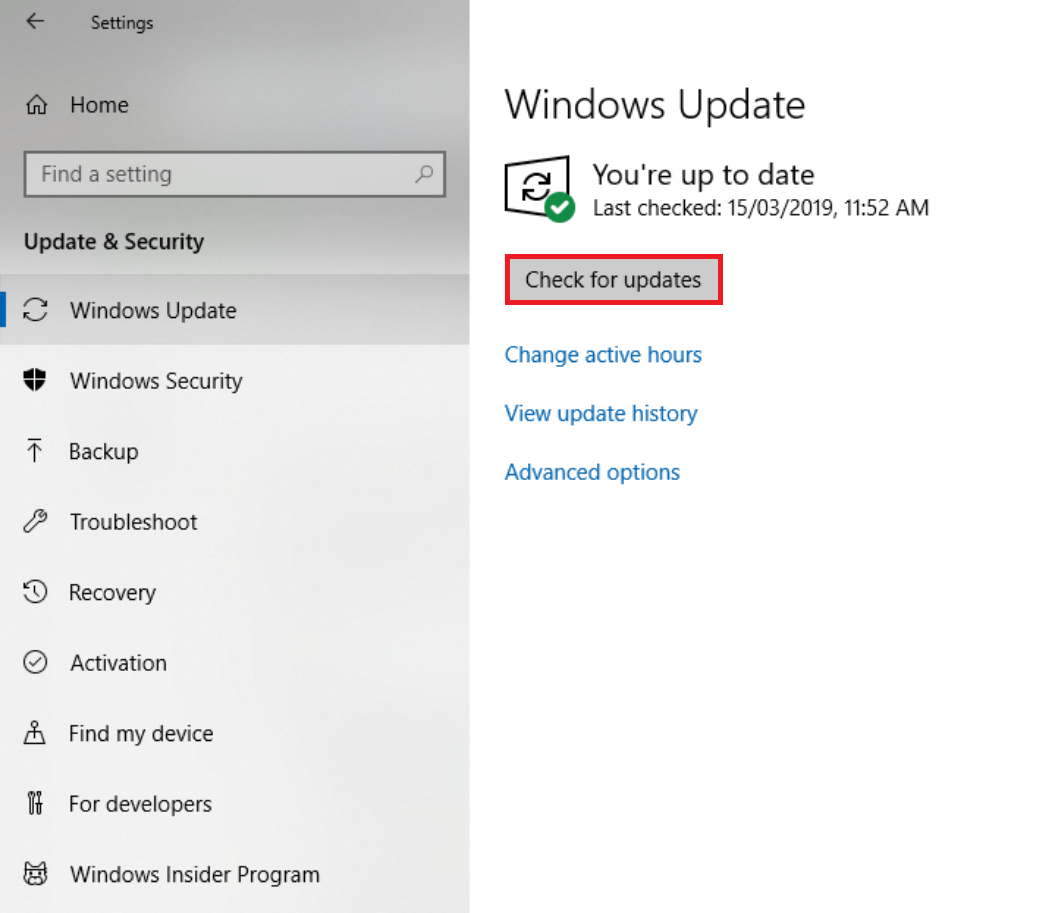The height and width of the screenshot is (913, 1057).
Task: Click the magnifier icon in the search box
Action: pos(424,174)
